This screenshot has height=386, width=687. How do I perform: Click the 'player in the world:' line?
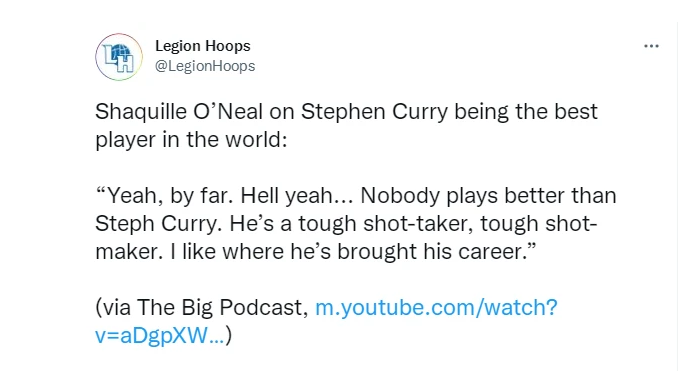191,140
